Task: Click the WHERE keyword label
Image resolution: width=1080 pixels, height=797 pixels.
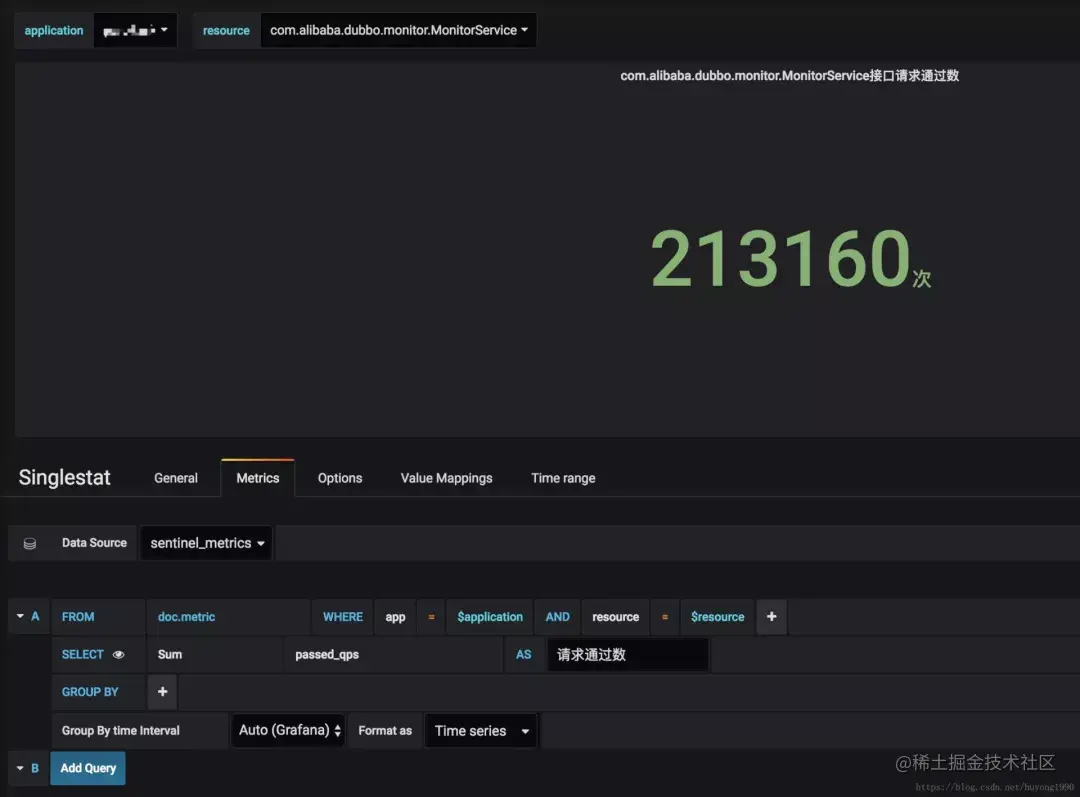Action: 342,617
